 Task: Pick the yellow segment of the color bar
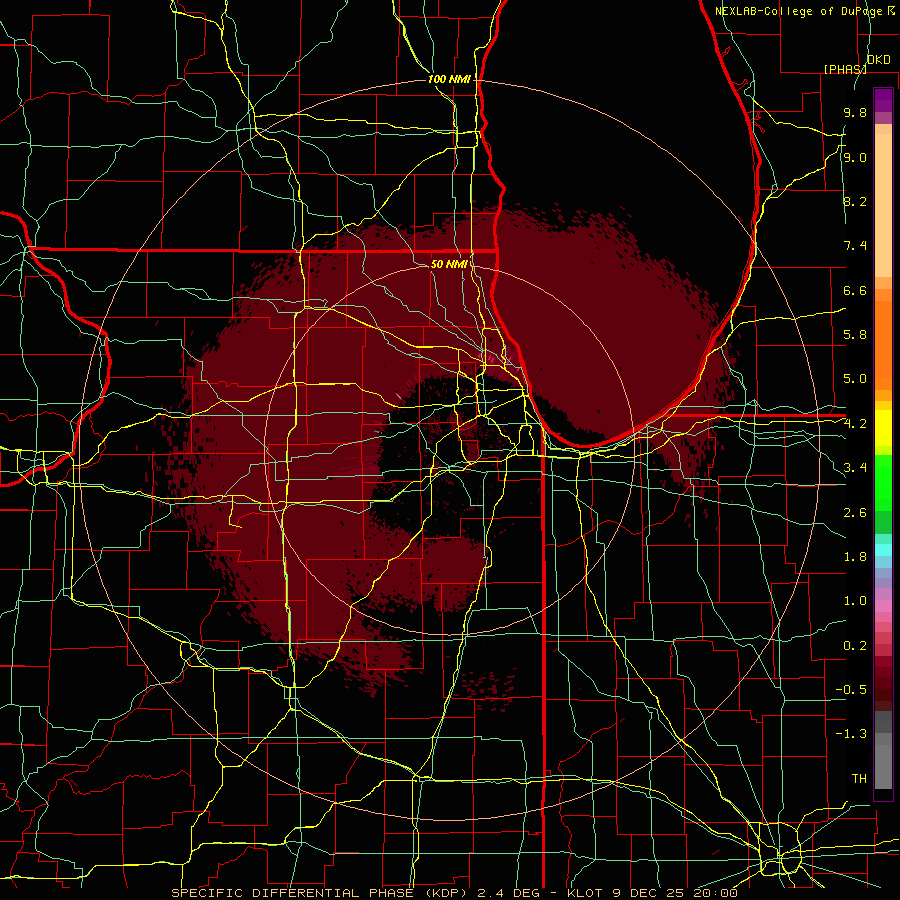pyautogui.click(x=883, y=428)
